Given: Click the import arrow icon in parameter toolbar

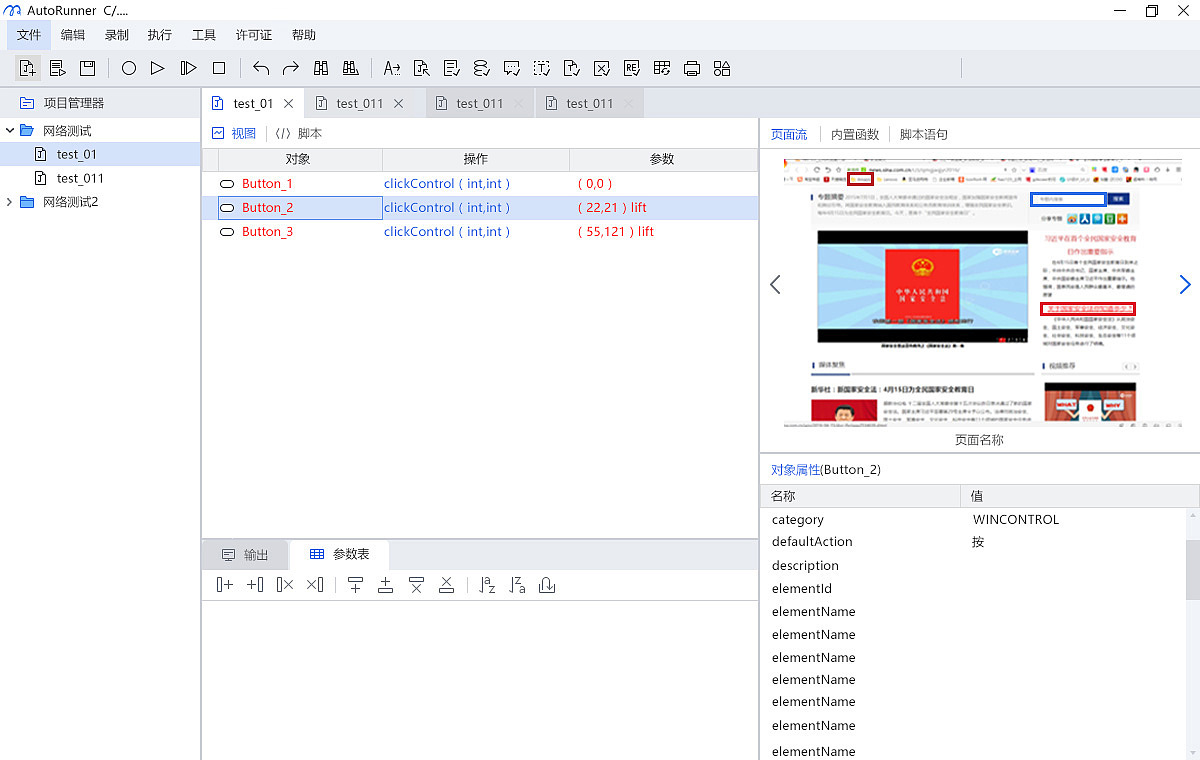Looking at the screenshot, I should [547, 585].
